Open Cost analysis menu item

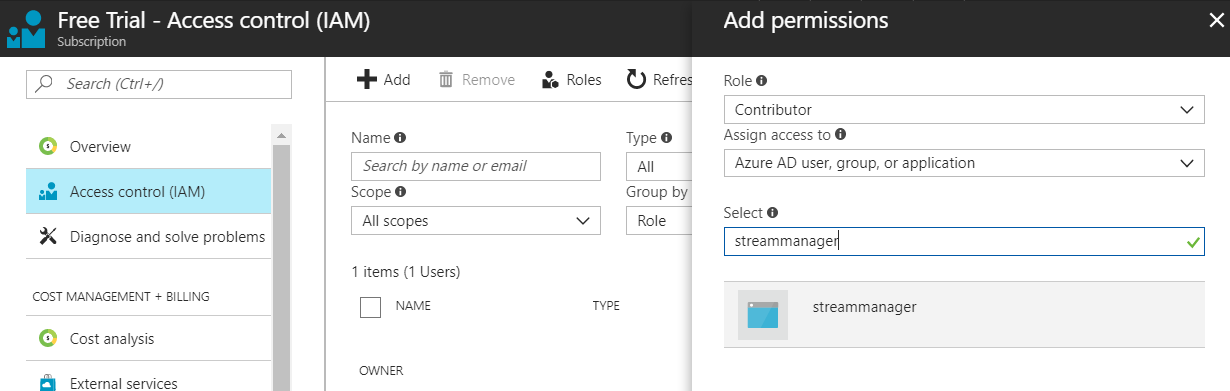pyautogui.click(x=148, y=338)
